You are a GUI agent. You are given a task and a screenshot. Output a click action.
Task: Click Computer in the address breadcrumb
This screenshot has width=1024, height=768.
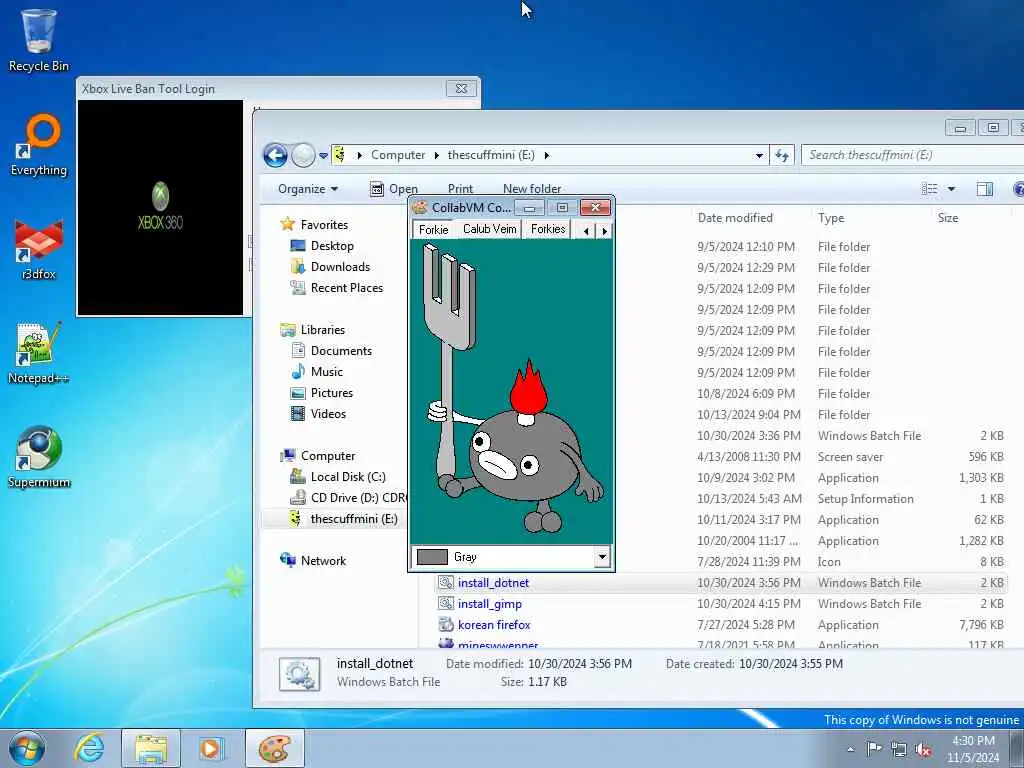(398, 155)
